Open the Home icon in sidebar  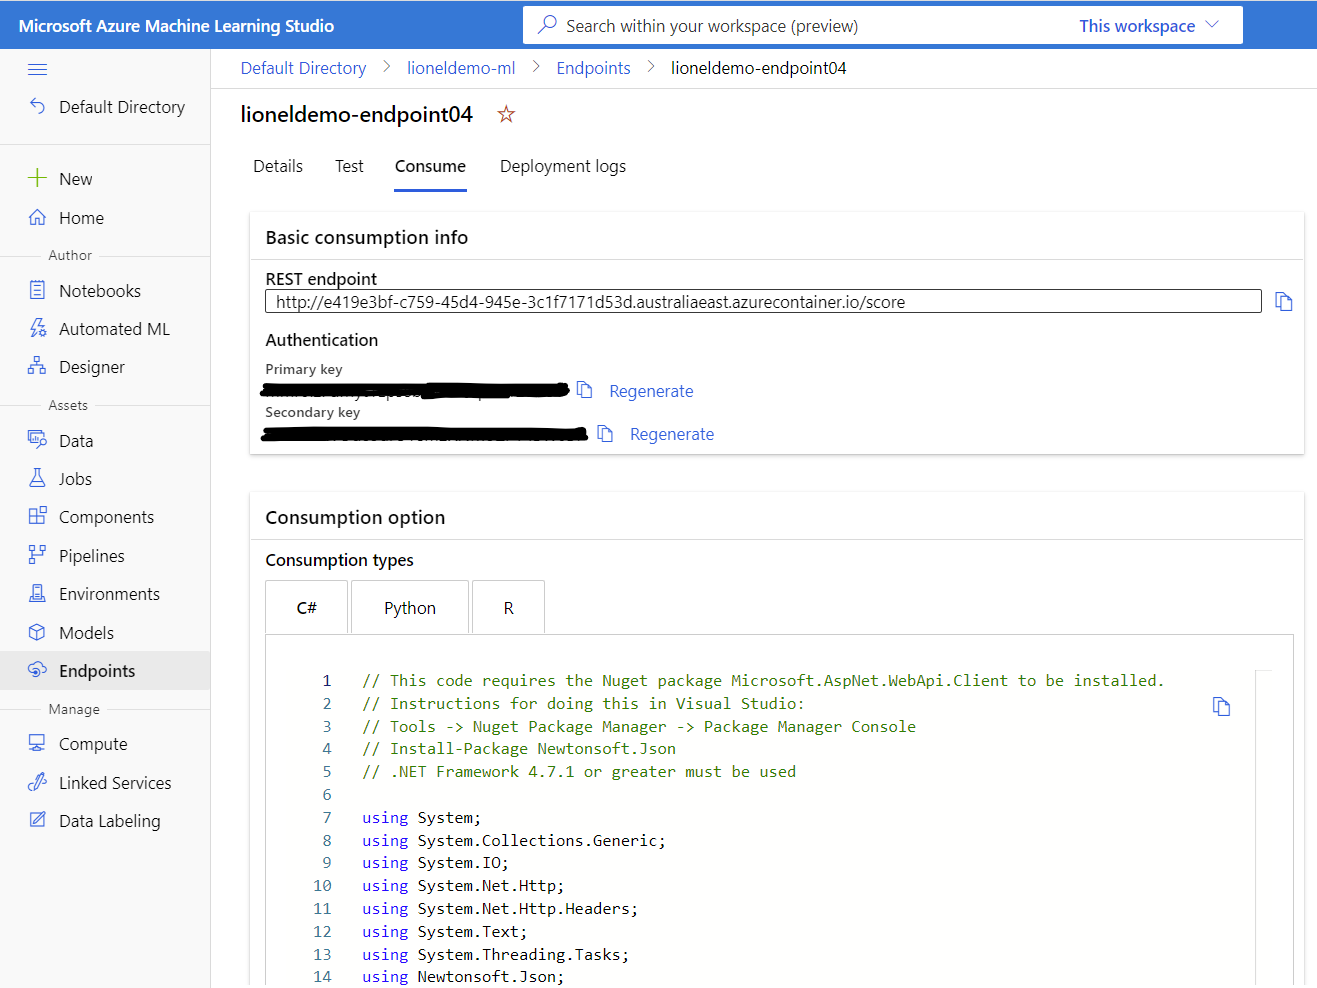[37, 217]
